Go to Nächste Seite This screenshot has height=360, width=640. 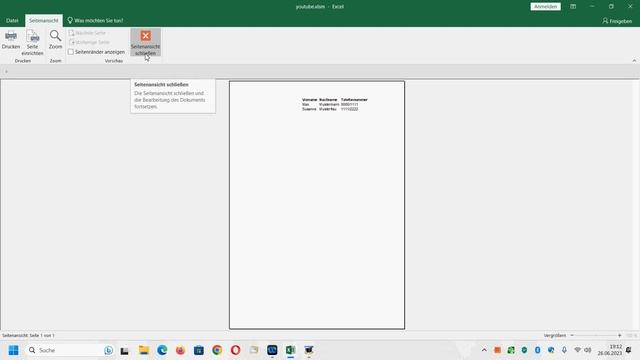click(x=87, y=33)
